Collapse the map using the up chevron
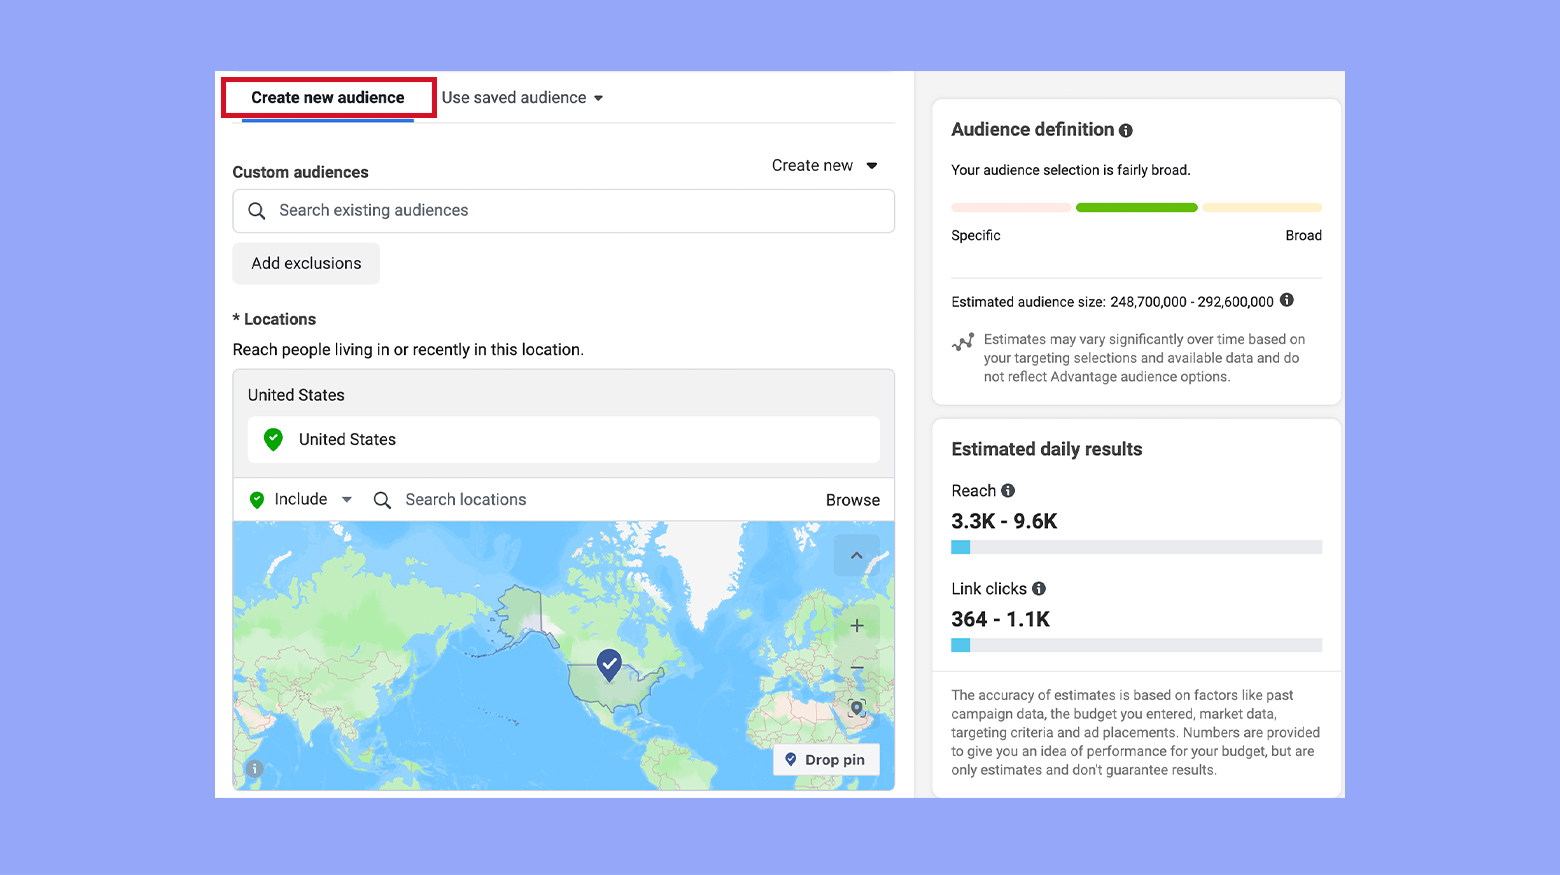The height and width of the screenshot is (875, 1560). tap(856, 555)
